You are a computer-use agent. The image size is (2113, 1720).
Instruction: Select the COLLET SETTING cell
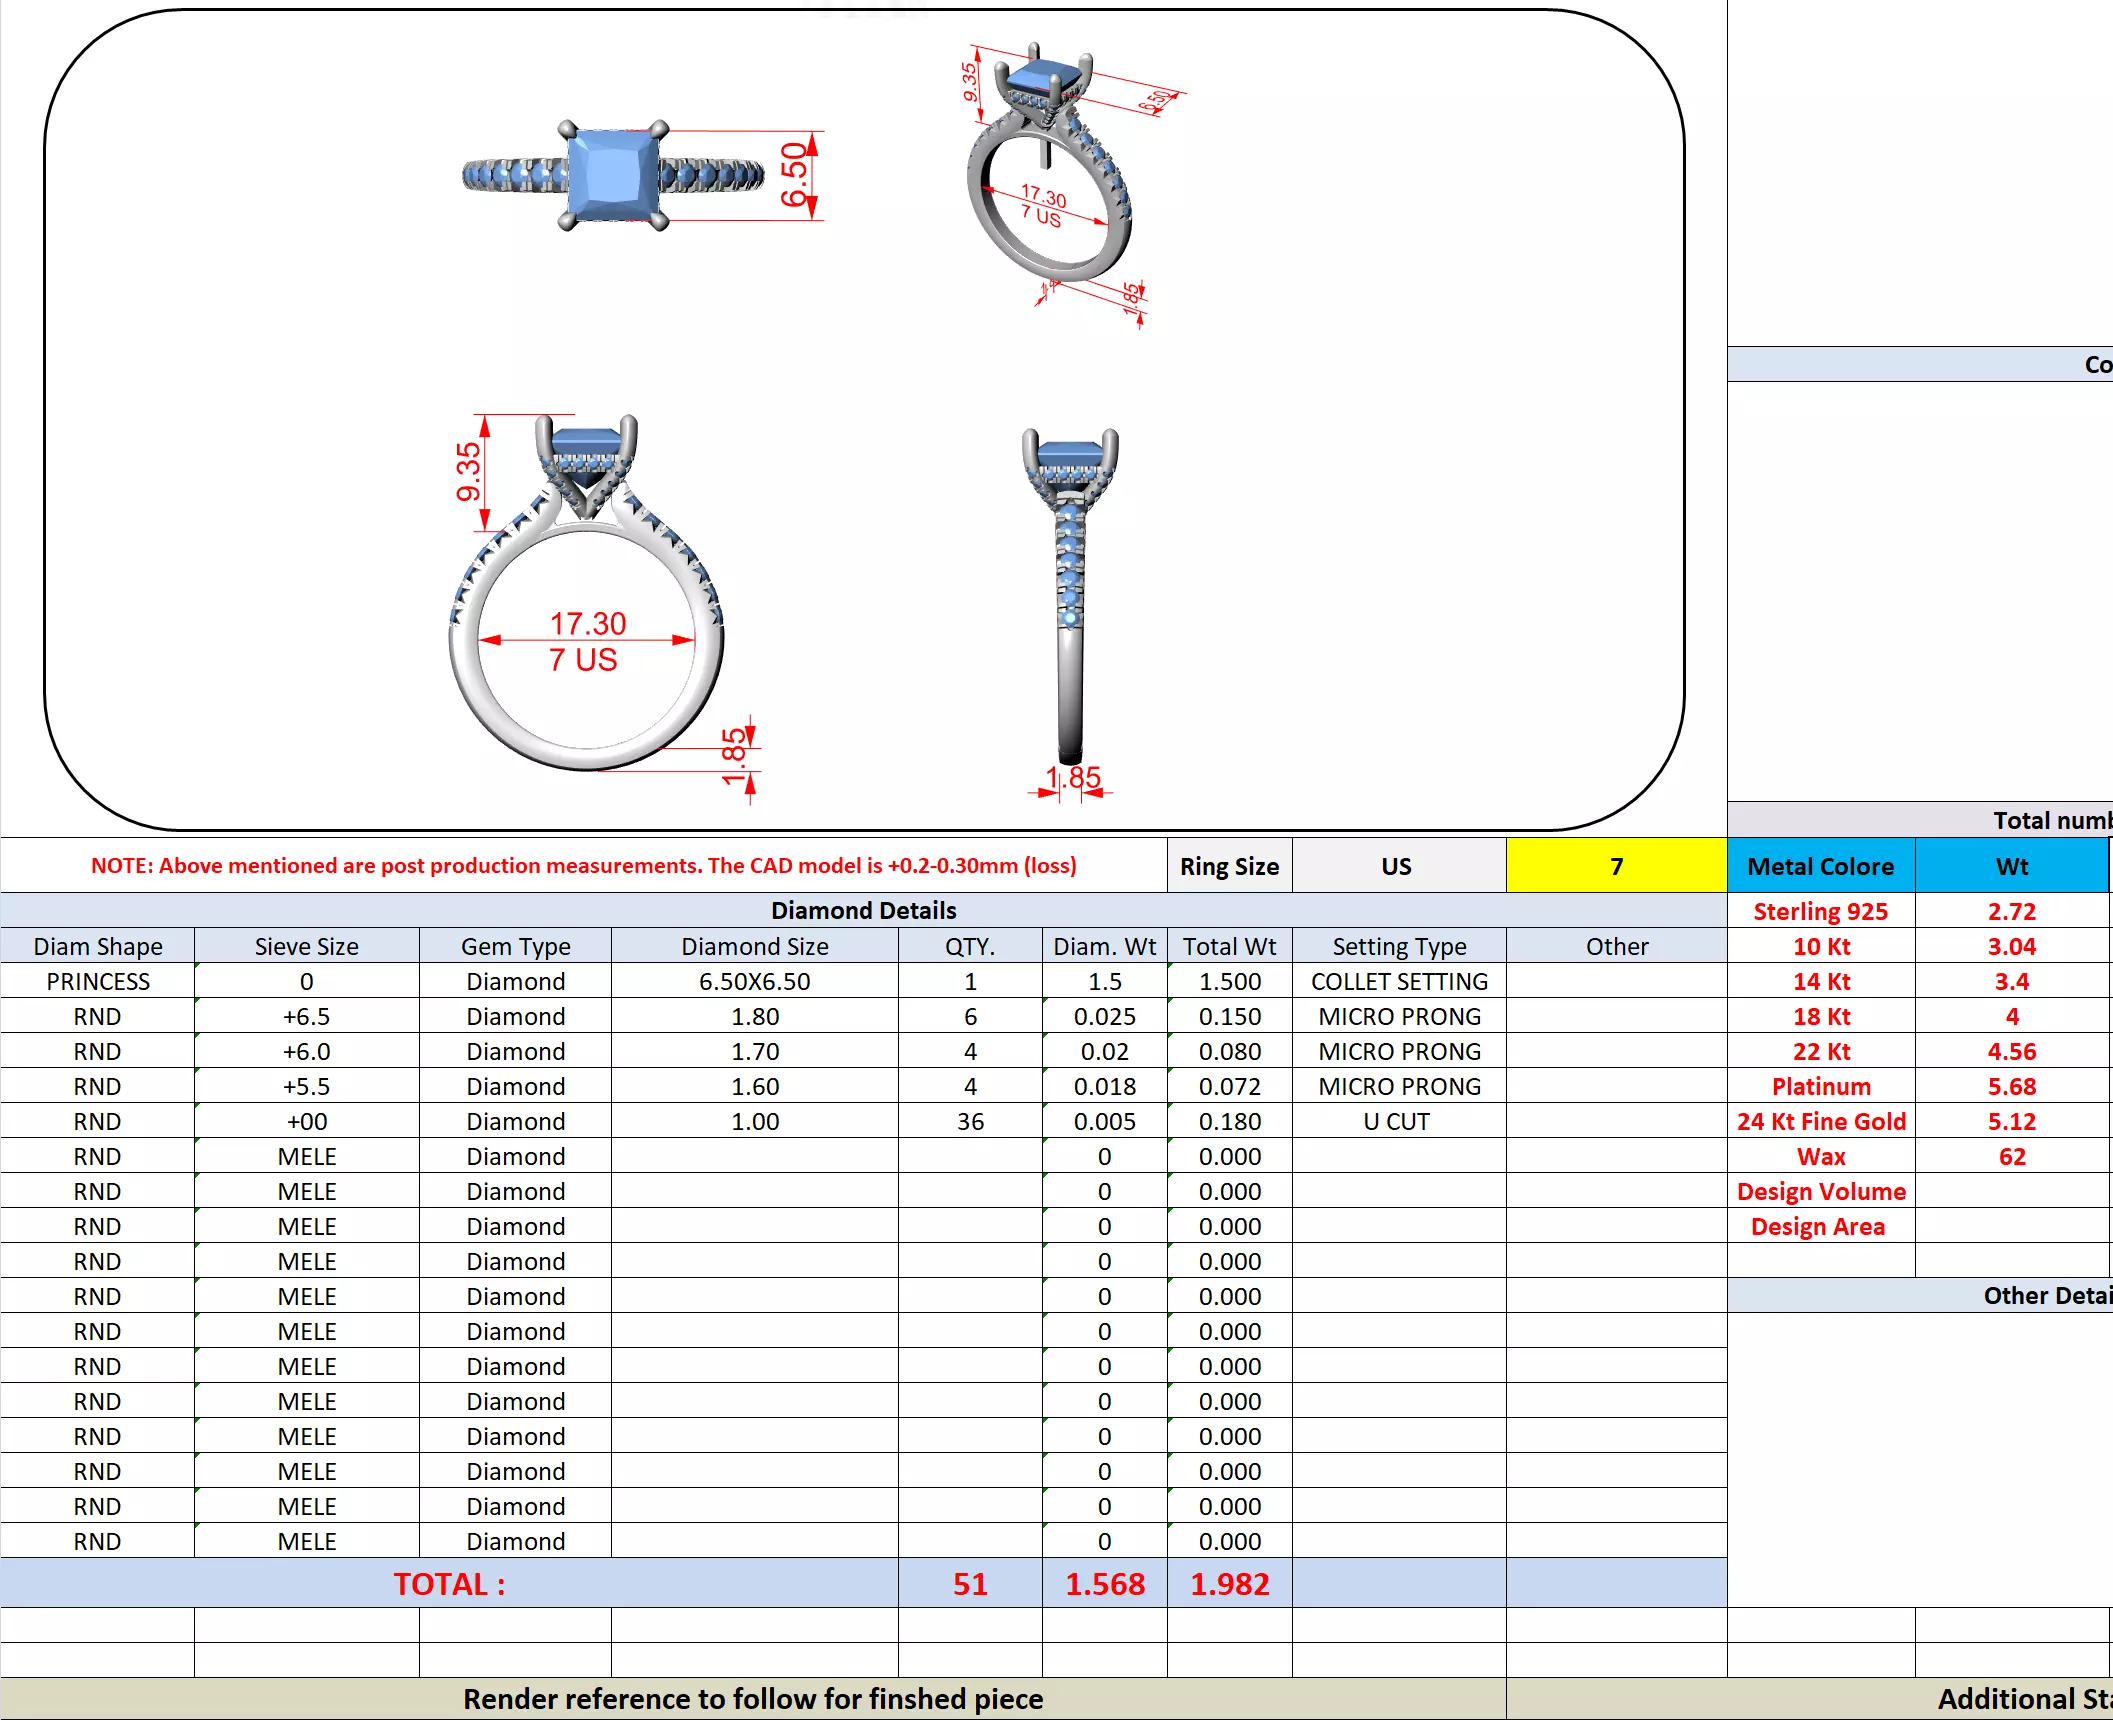(x=1398, y=981)
